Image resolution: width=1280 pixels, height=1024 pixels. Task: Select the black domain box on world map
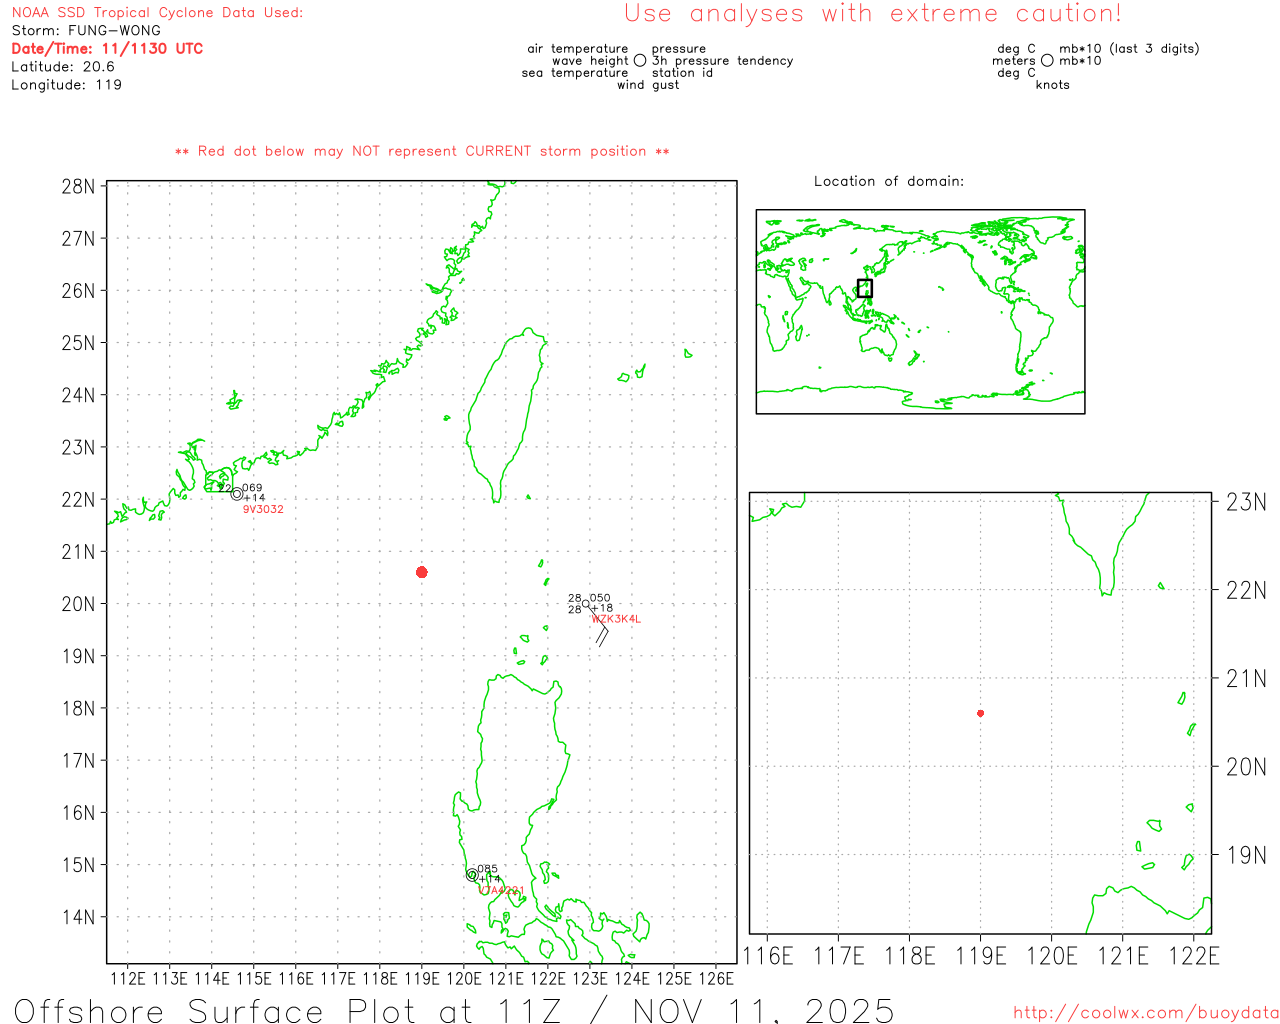click(865, 288)
